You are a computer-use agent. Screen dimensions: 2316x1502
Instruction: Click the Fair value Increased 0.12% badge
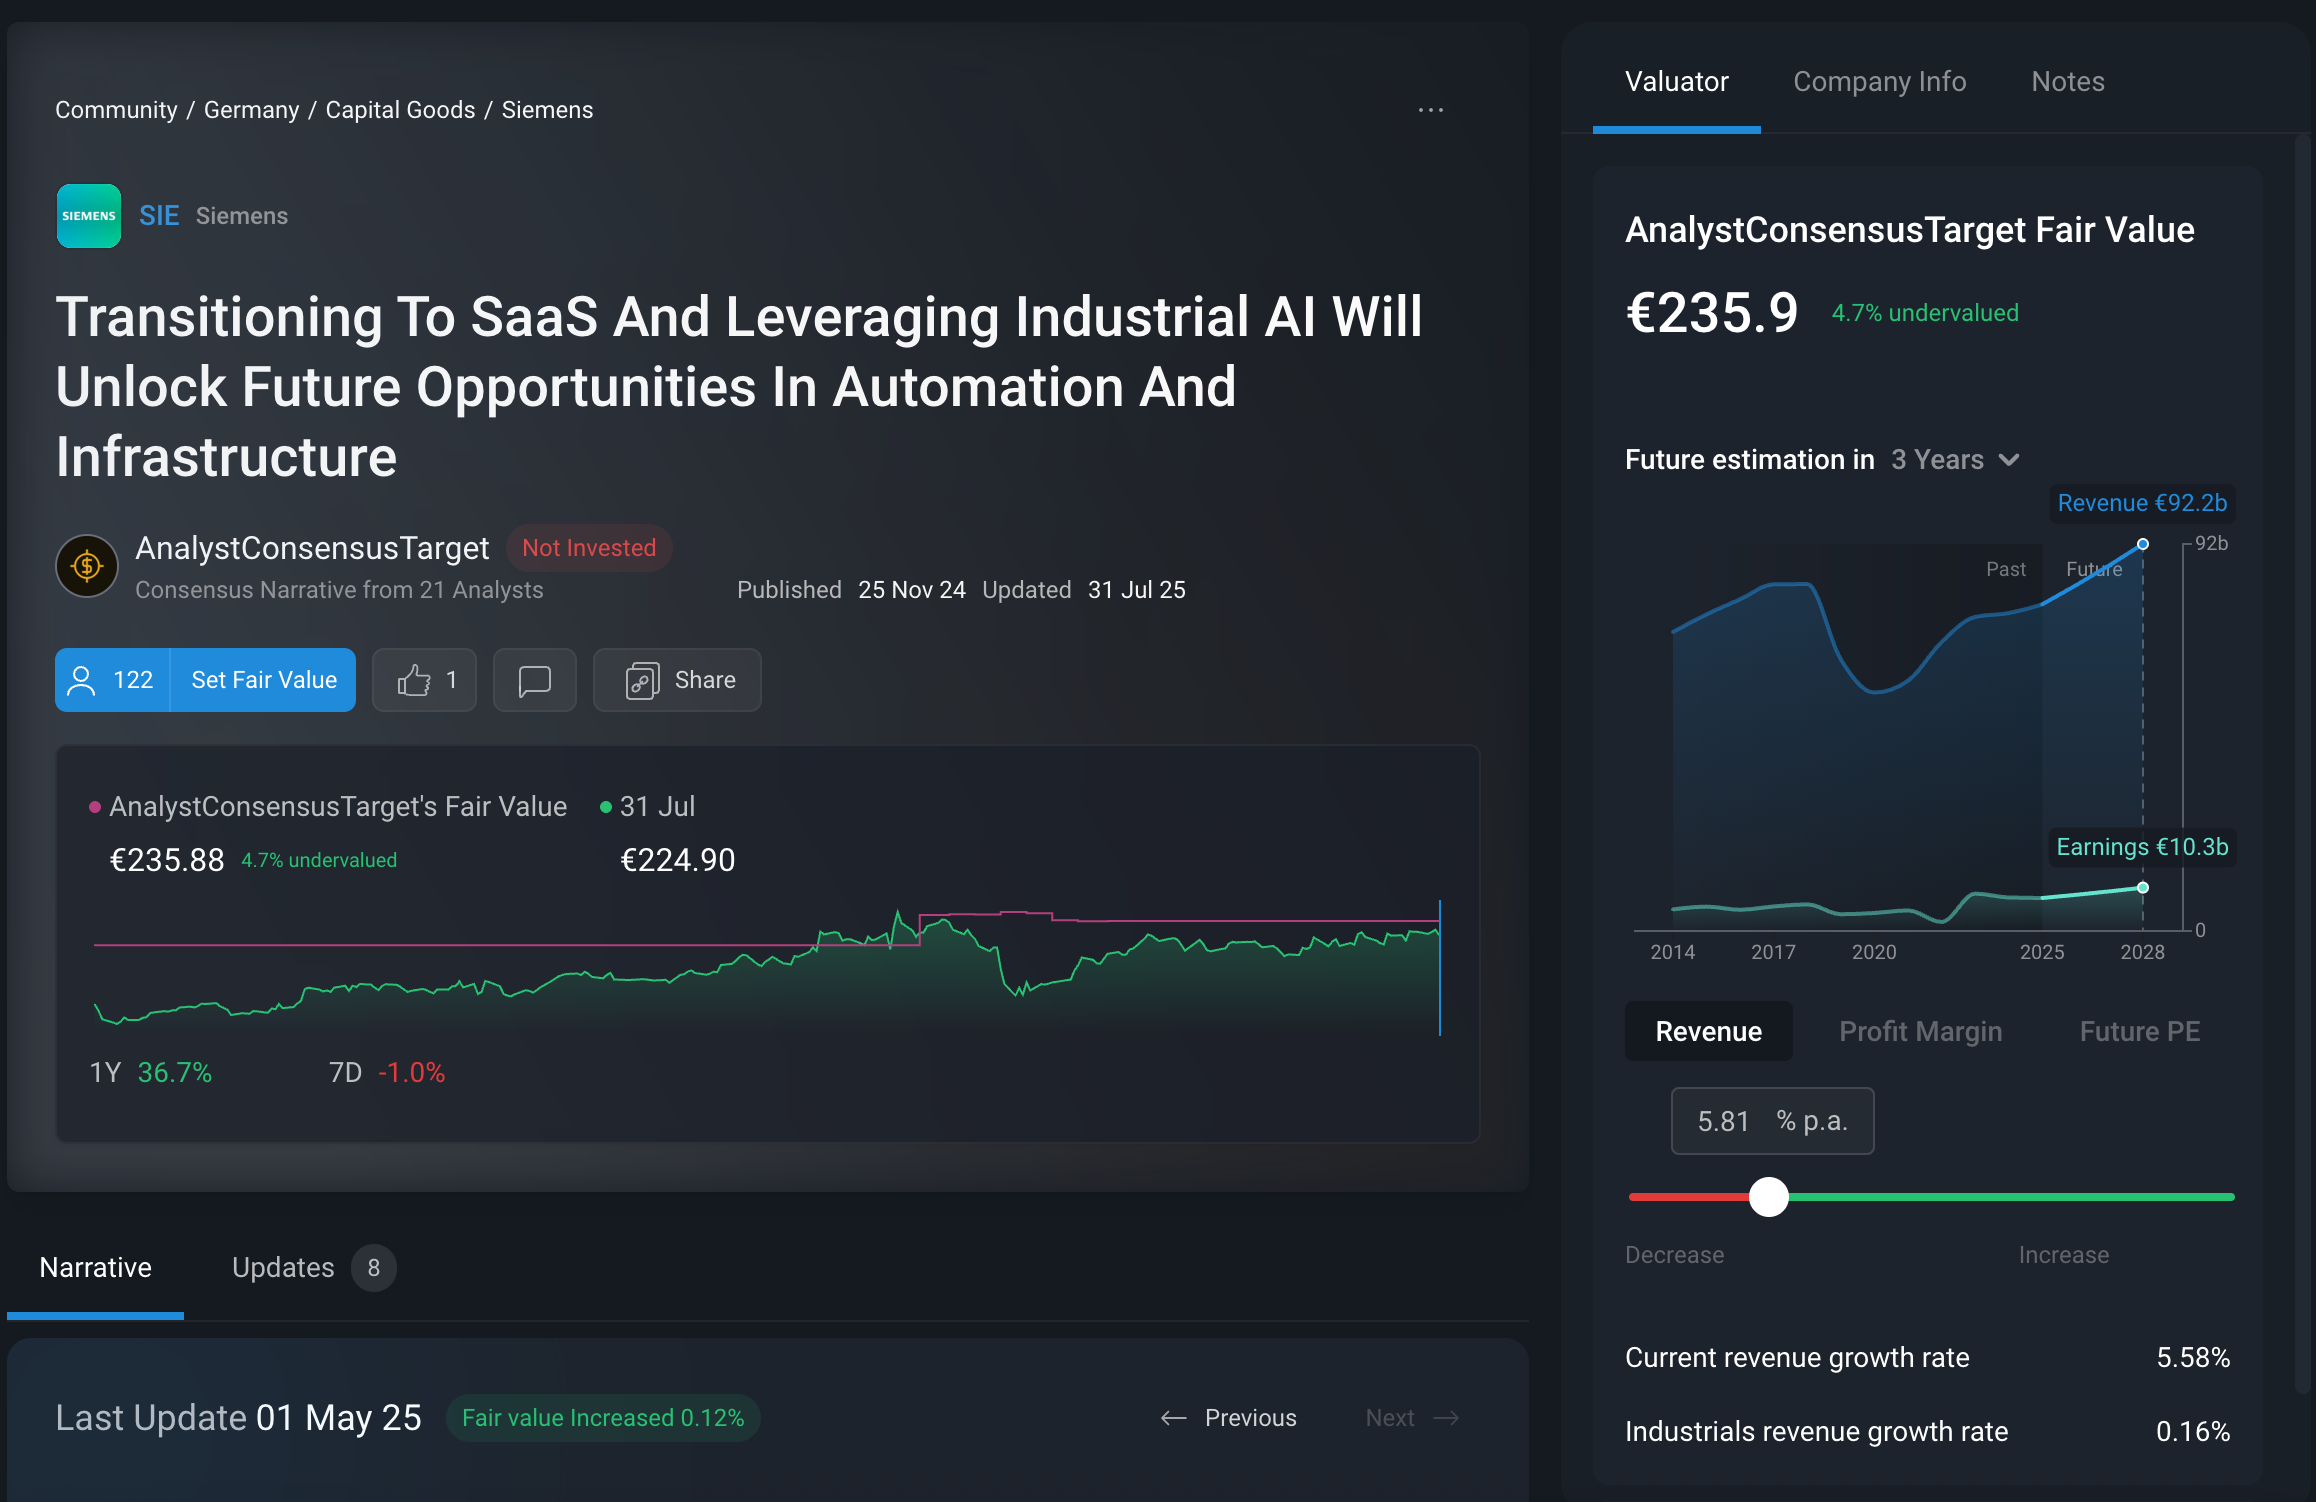603,1418
